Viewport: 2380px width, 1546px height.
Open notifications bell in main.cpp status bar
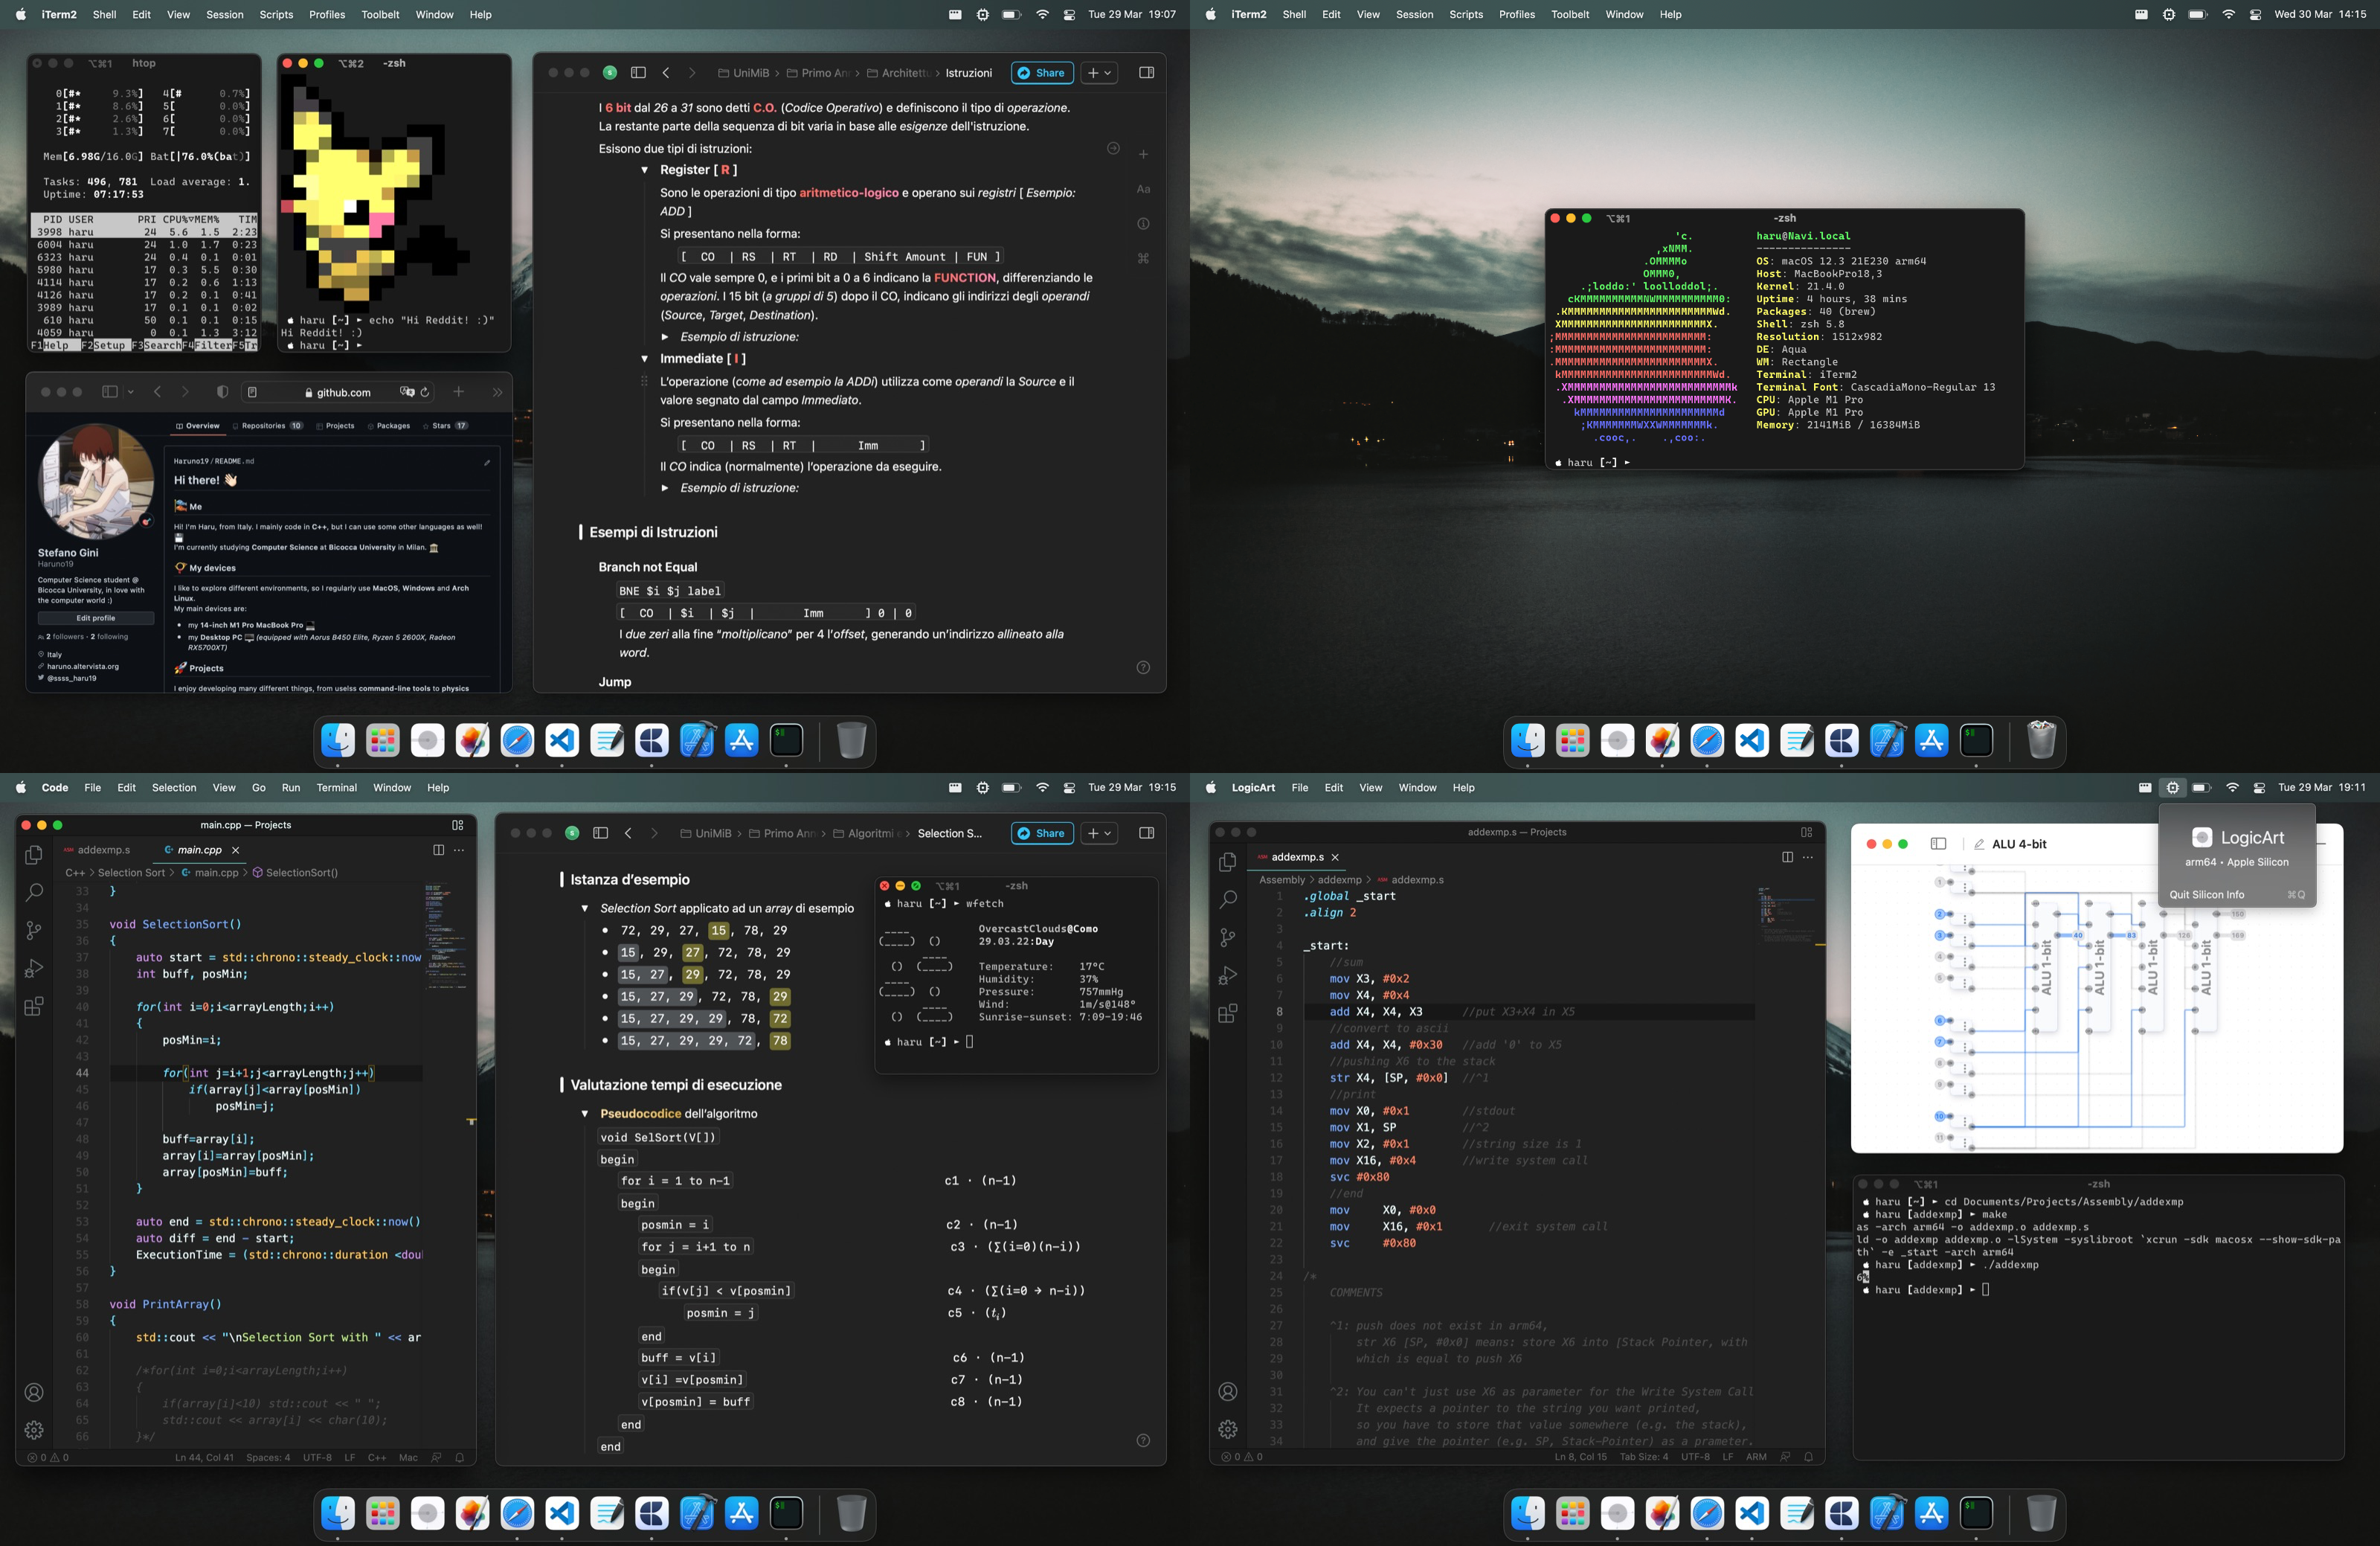[x=460, y=1457]
